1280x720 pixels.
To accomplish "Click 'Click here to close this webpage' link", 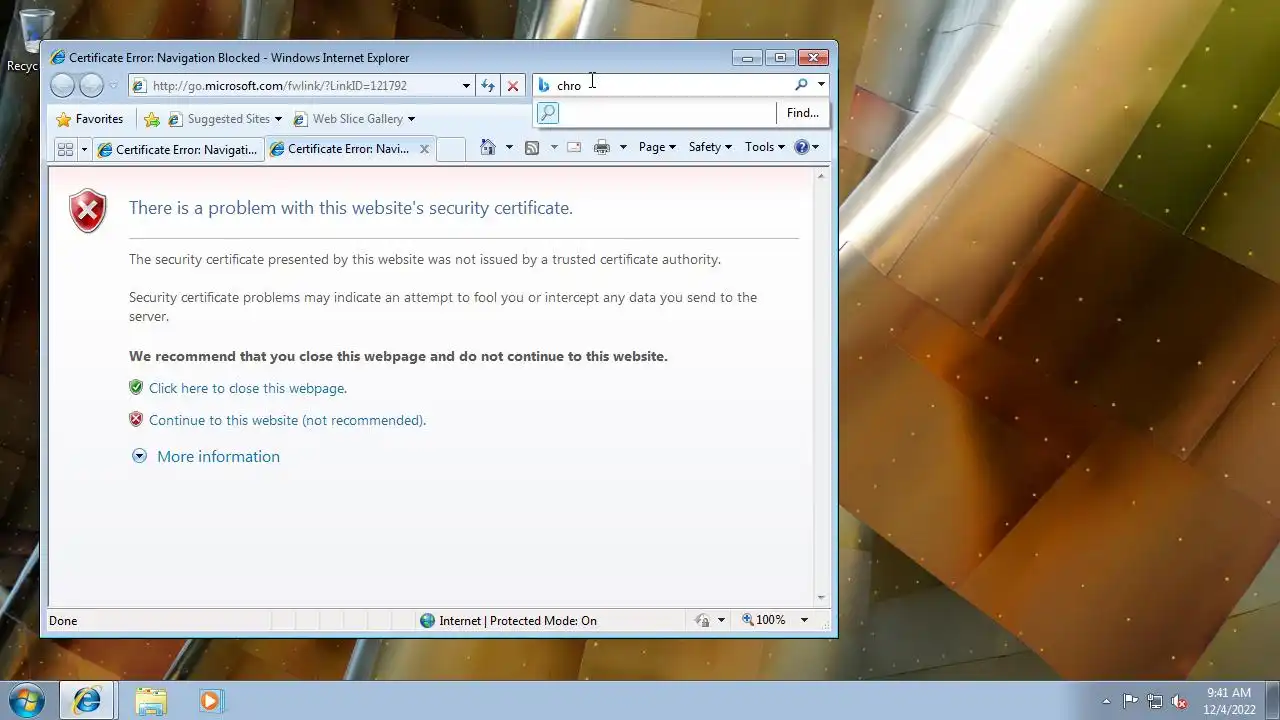I will pyautogui.click(x=248, y=388).
